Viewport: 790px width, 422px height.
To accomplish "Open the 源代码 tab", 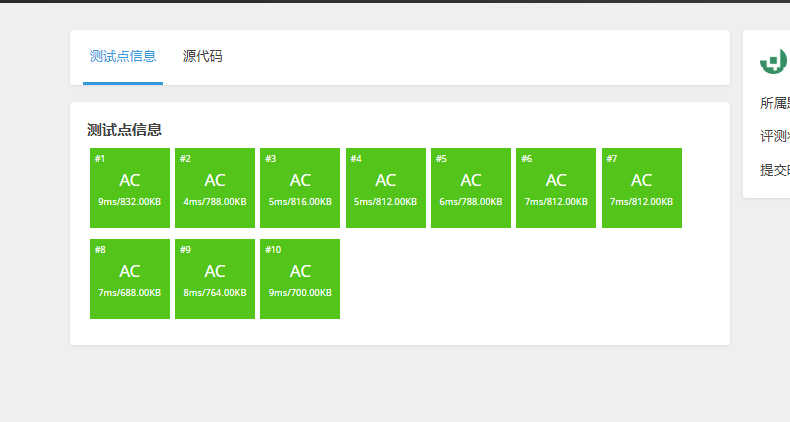I will [x=203, y=56].
